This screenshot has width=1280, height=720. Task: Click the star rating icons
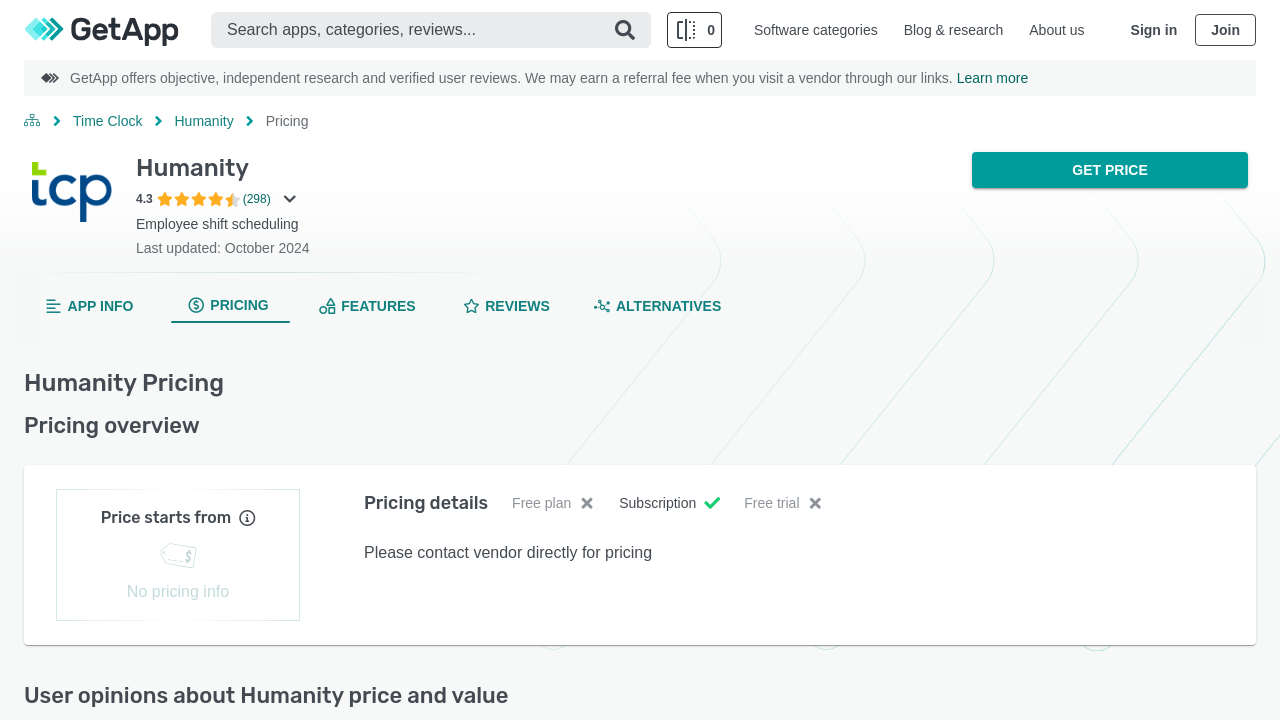(x=198, y=199)
